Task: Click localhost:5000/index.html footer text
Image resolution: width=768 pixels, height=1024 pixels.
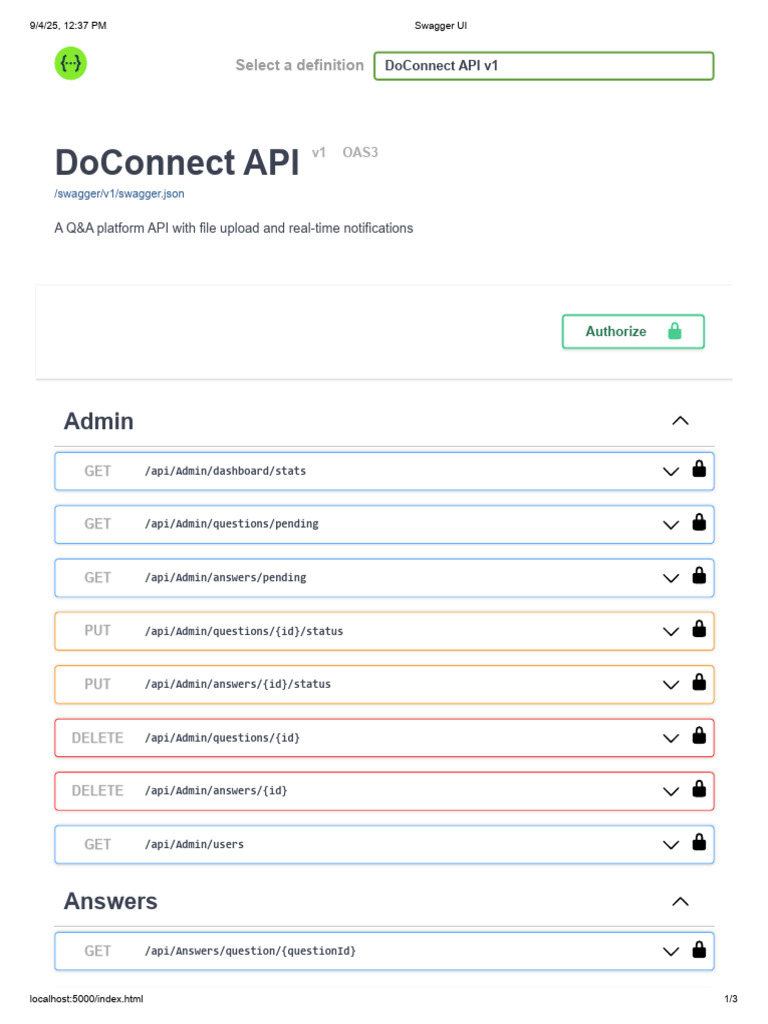Action: tap(86, 999)
